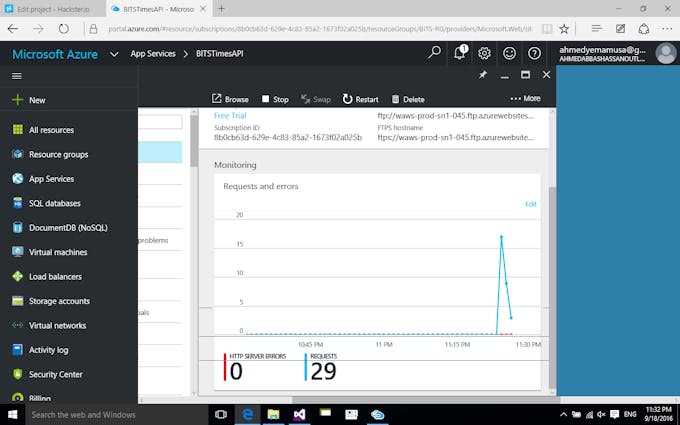
Task: Click the Browse toolbar button
Action: point(230,99)
